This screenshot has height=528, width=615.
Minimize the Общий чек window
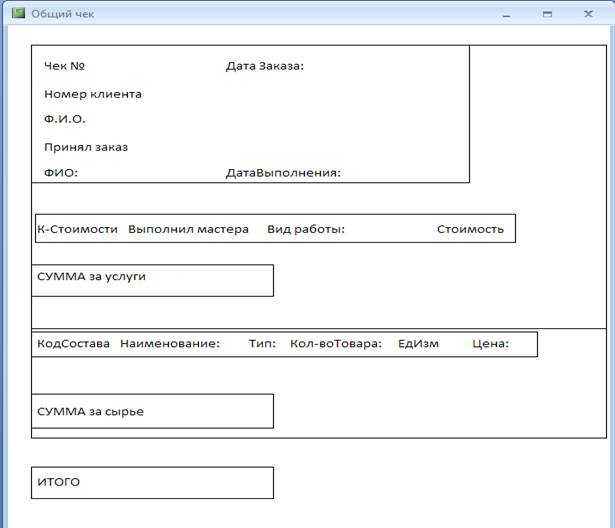point(506,16)
